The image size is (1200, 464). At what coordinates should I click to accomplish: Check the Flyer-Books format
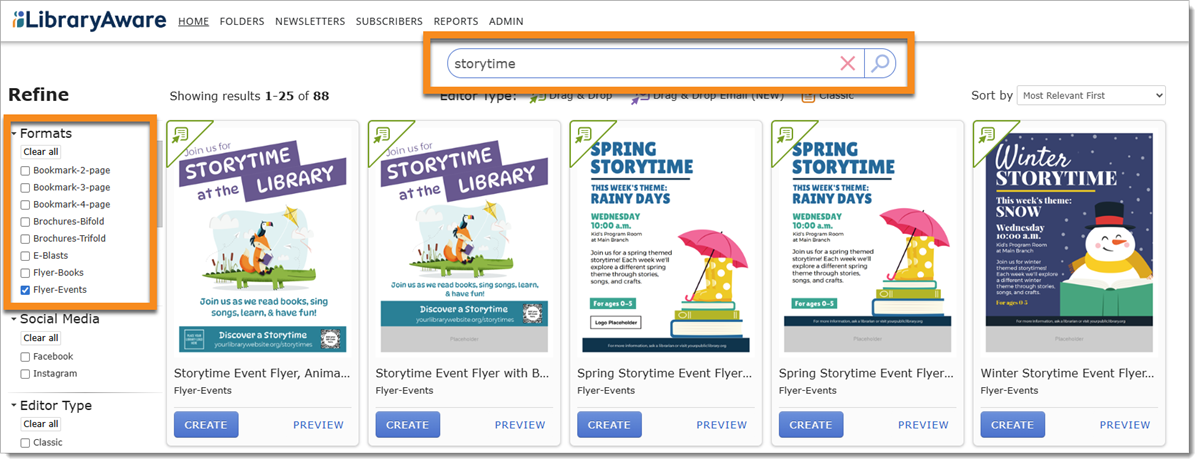[x=26, y=272]
